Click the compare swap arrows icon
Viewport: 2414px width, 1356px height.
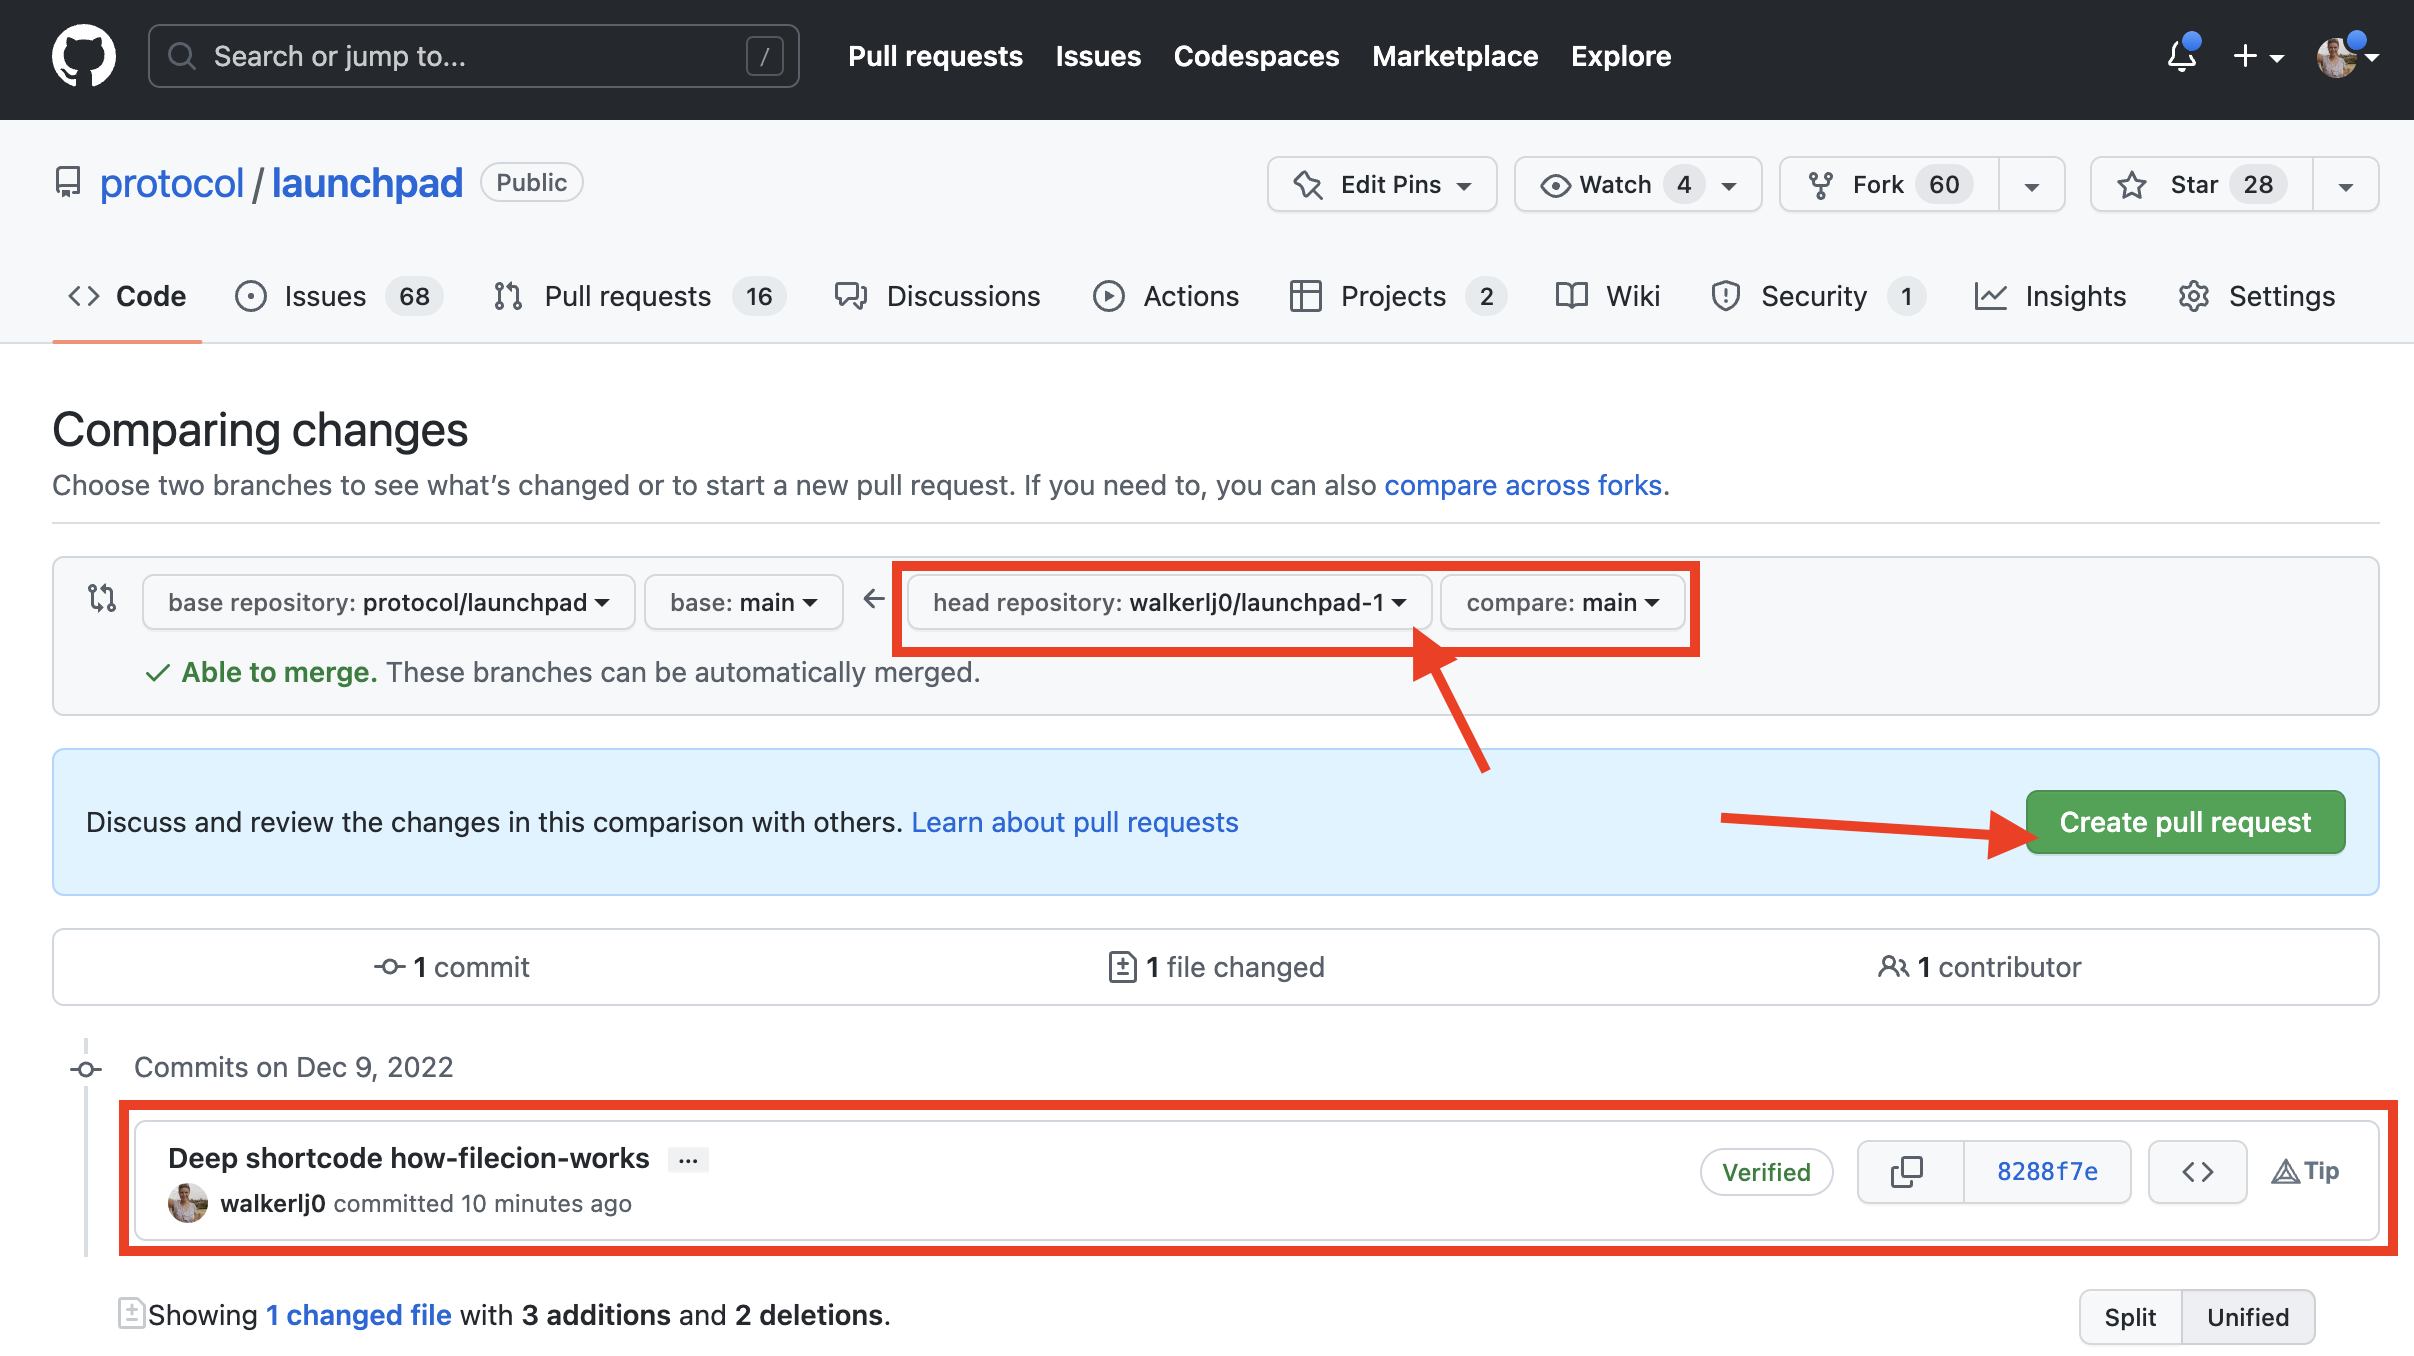(x=102, y=599)
